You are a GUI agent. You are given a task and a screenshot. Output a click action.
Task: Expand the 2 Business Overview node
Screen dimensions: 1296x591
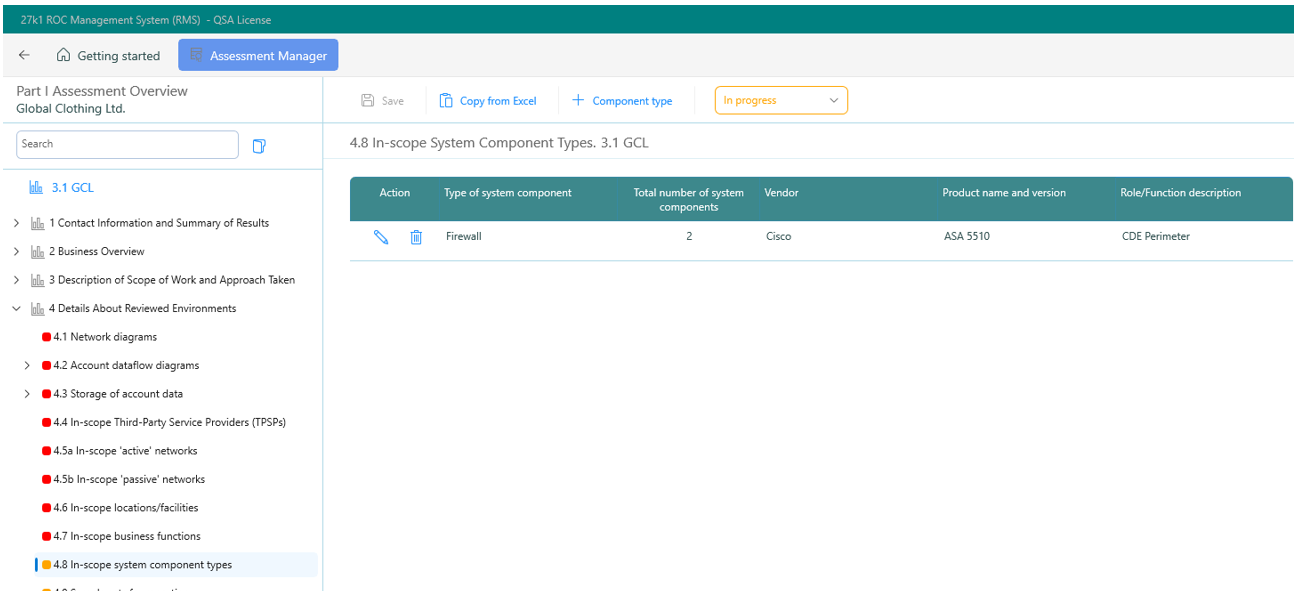point(16,252)
